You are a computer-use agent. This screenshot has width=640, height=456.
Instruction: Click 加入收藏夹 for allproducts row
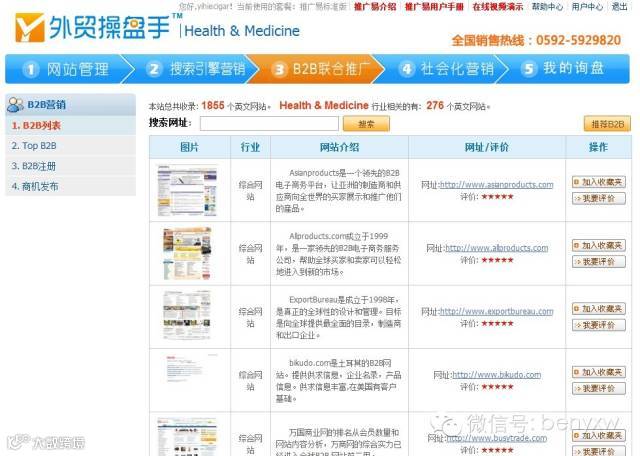tap(599, 245)
